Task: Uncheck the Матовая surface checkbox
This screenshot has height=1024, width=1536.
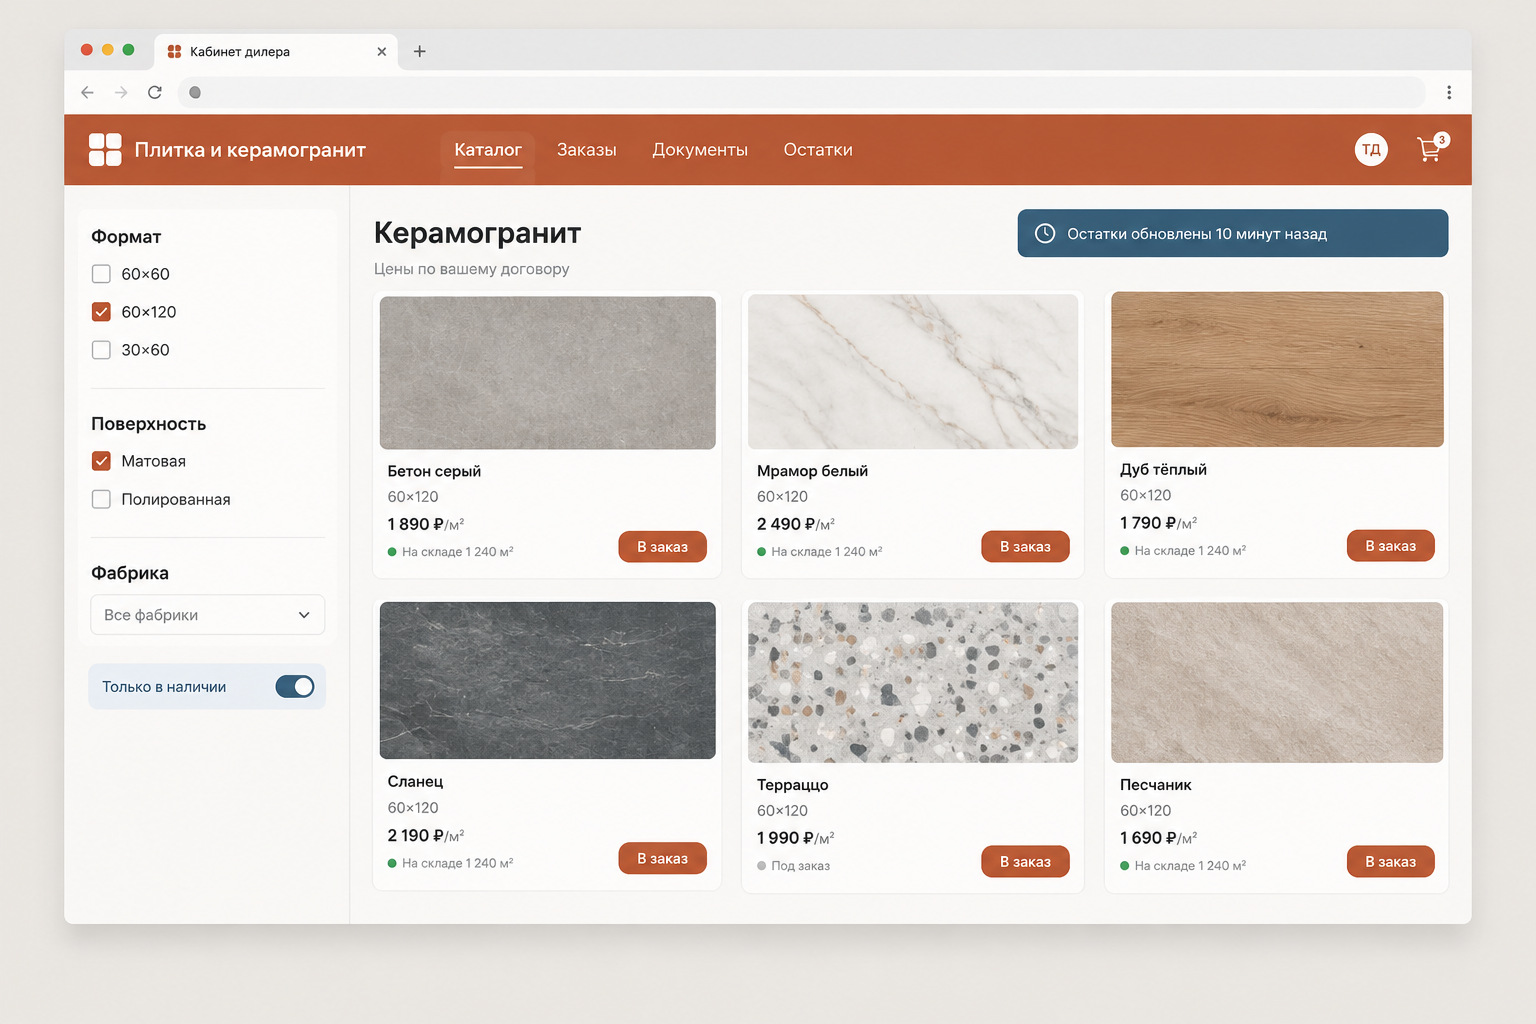Action: (x=101, y=461)
